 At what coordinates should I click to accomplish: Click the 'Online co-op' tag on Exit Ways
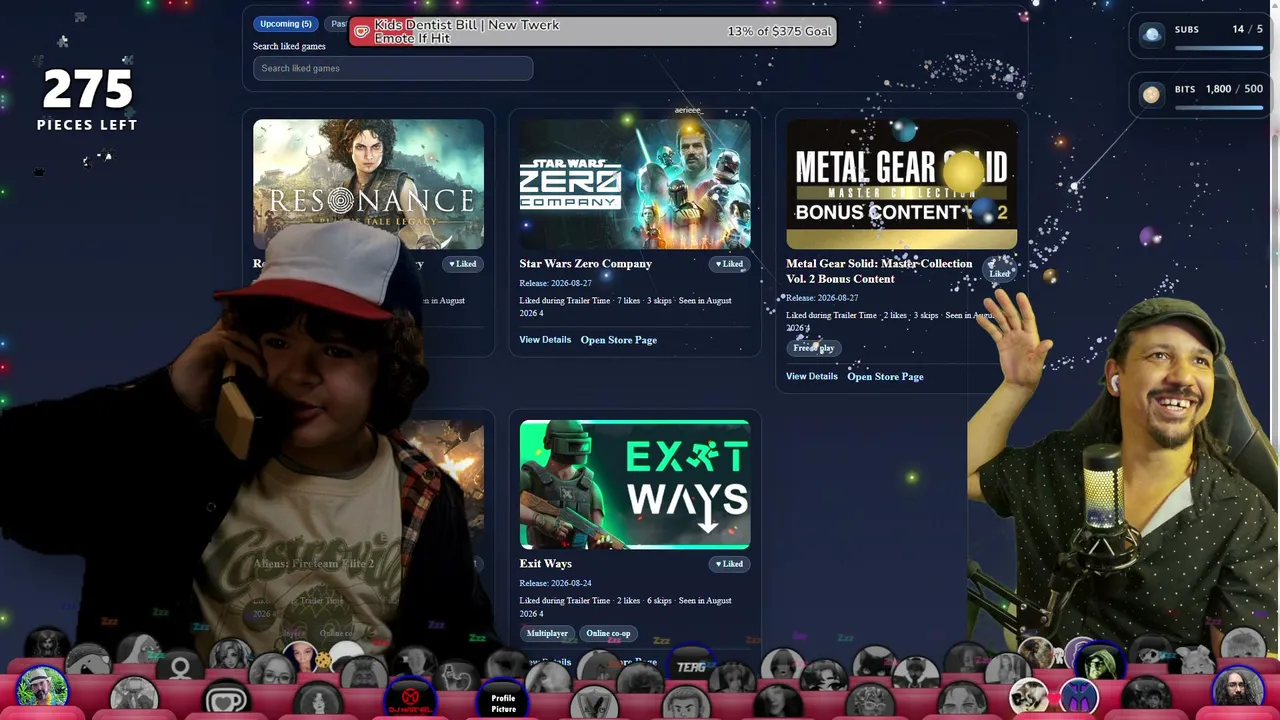608,633
